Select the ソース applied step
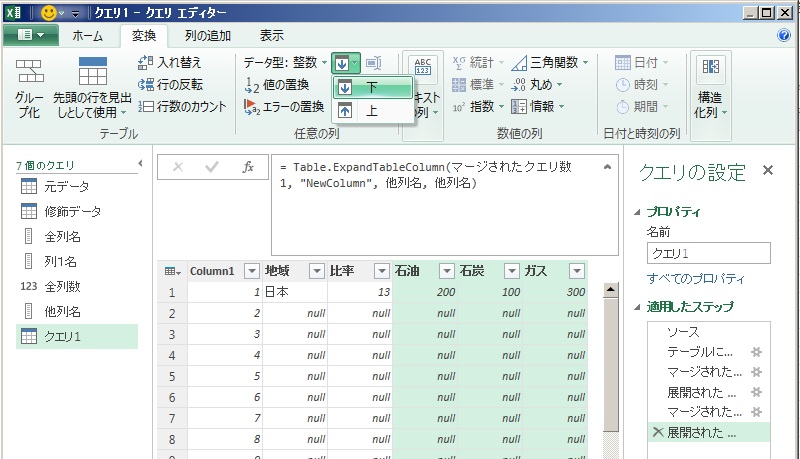The height and width of the screenshot is (459, 800). (x=709, y=332)
